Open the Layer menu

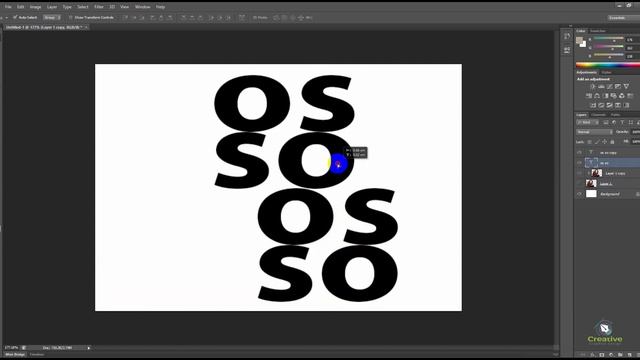pos(52,7)
